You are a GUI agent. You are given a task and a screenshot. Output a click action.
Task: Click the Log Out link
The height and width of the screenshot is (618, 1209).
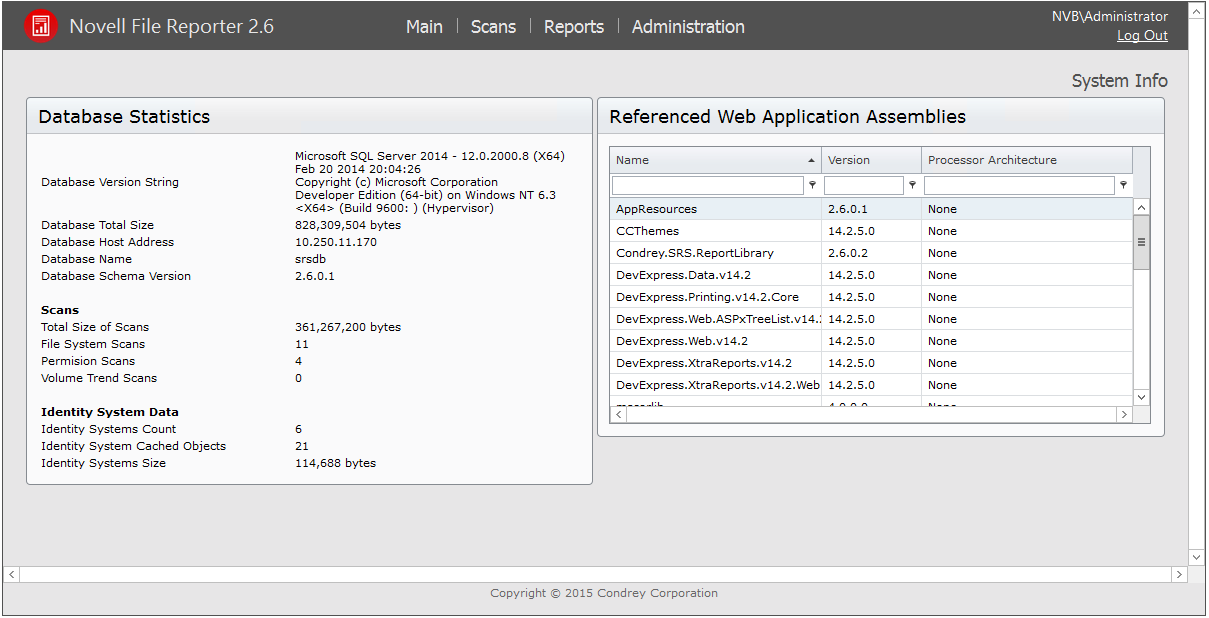[x=1142, y=36]
